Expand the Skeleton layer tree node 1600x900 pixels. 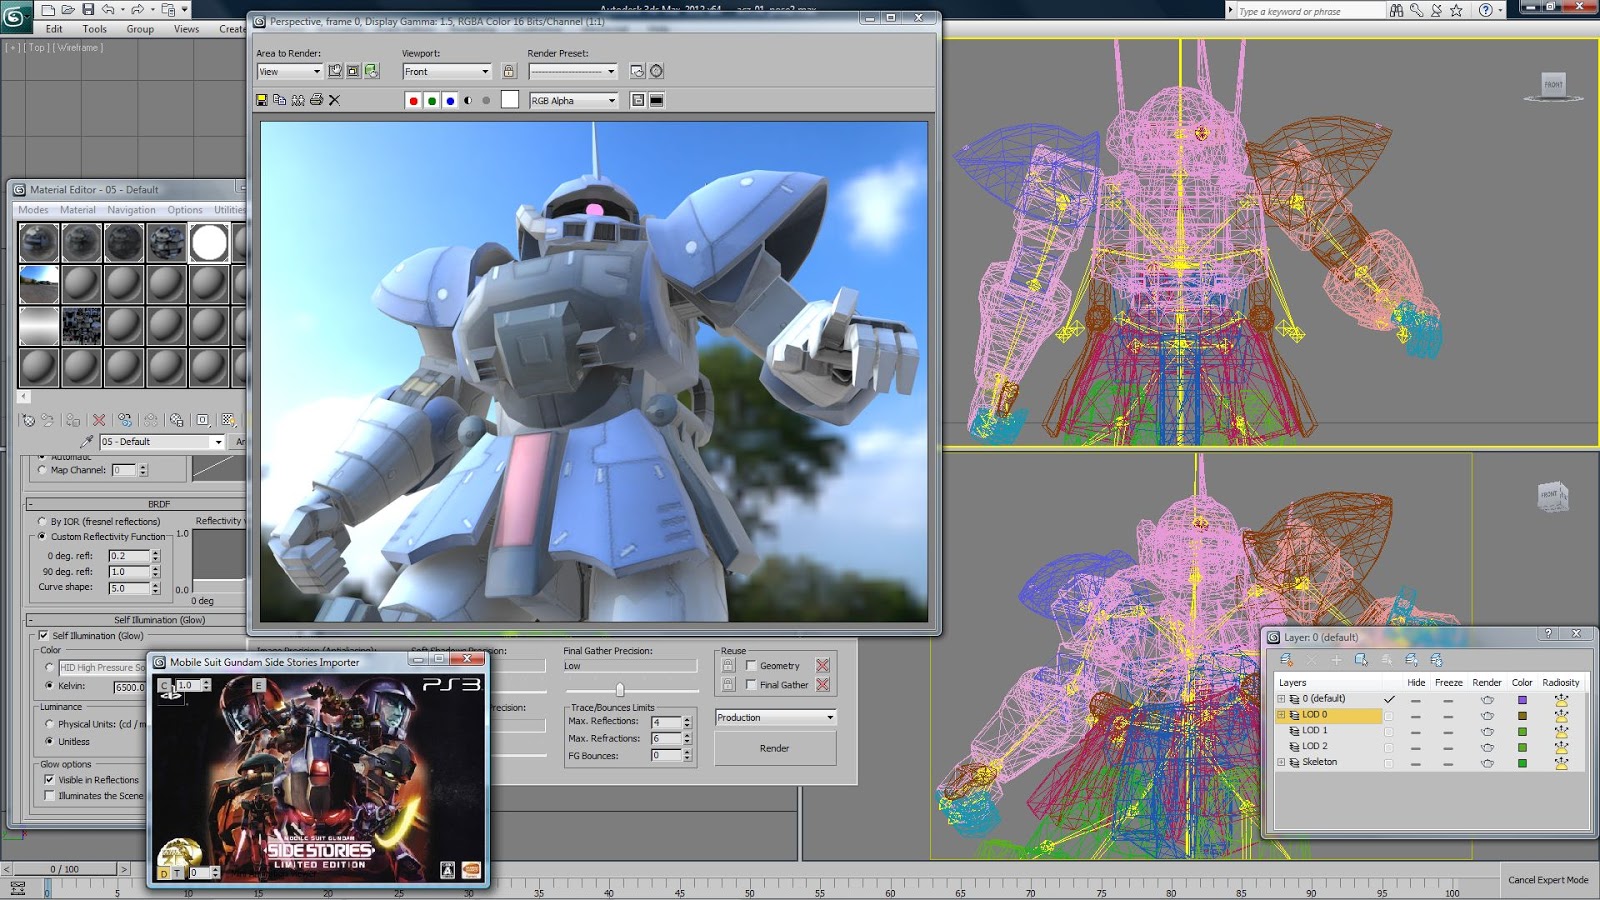(x=1281, y=762)
